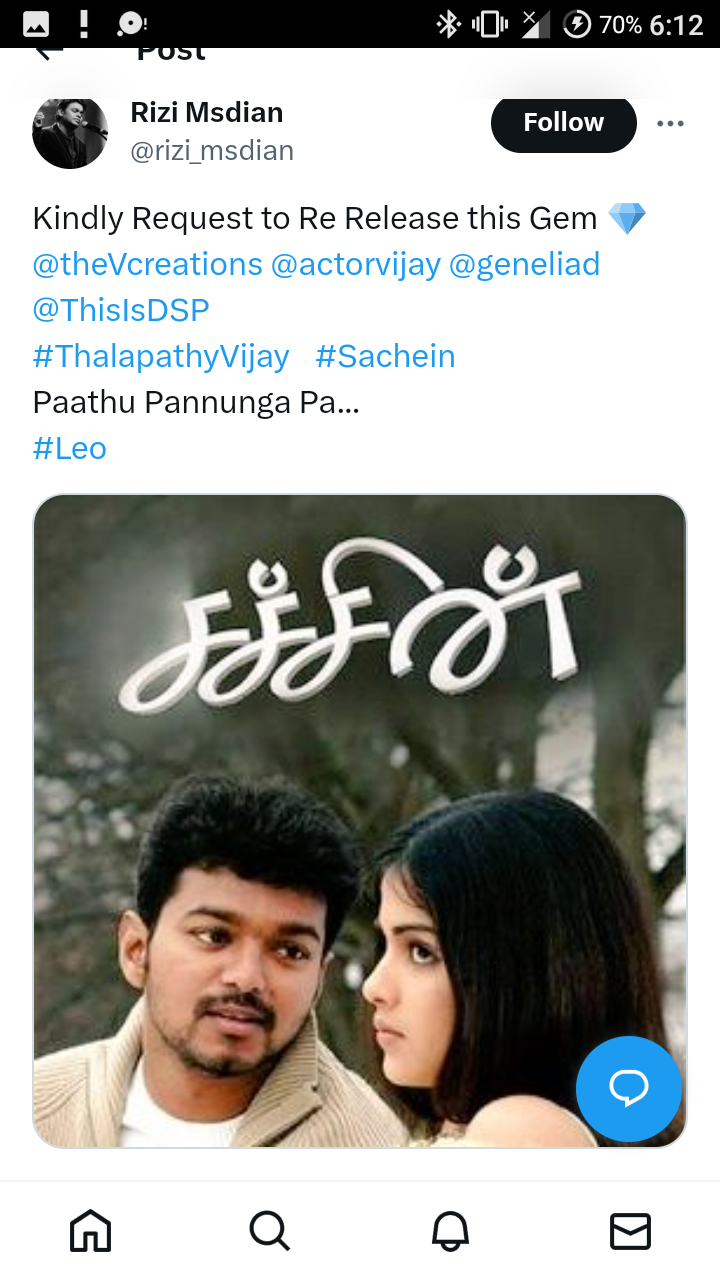720x1280 pixels.
Task: Open Rizi Msdian's profile avatar
Action: coord(70,132)
